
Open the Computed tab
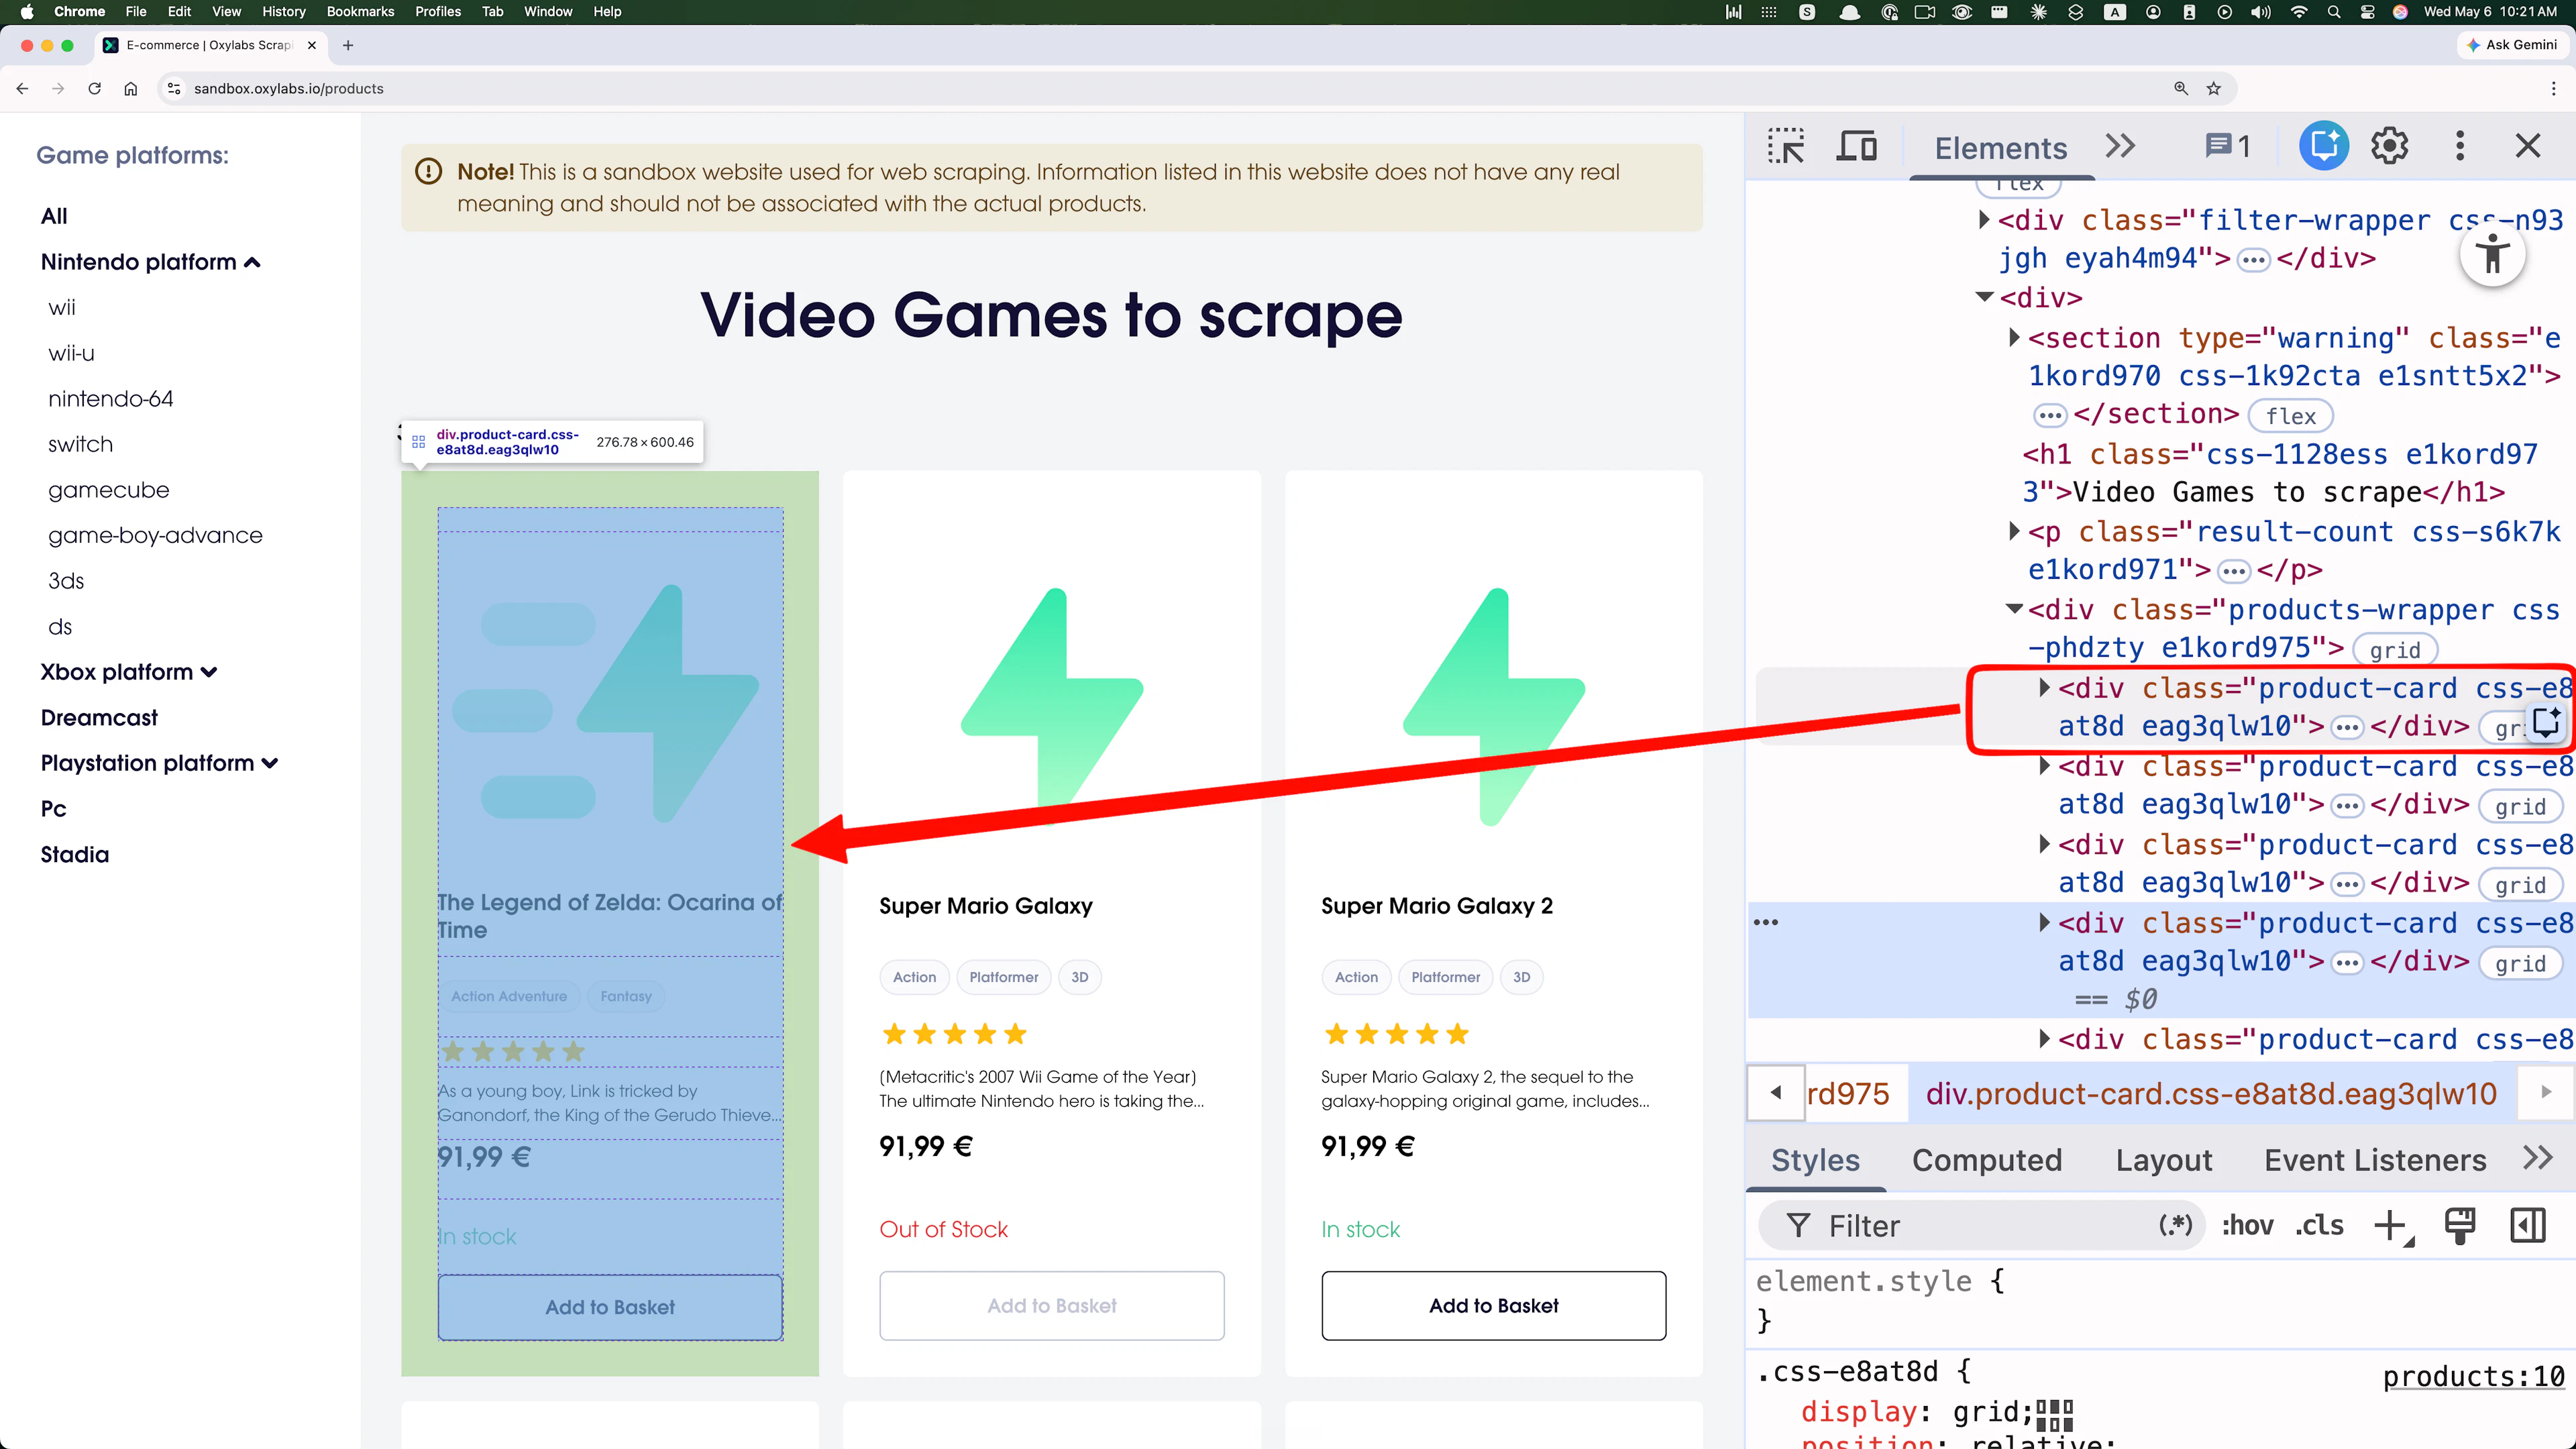tap(1987, 1160)
